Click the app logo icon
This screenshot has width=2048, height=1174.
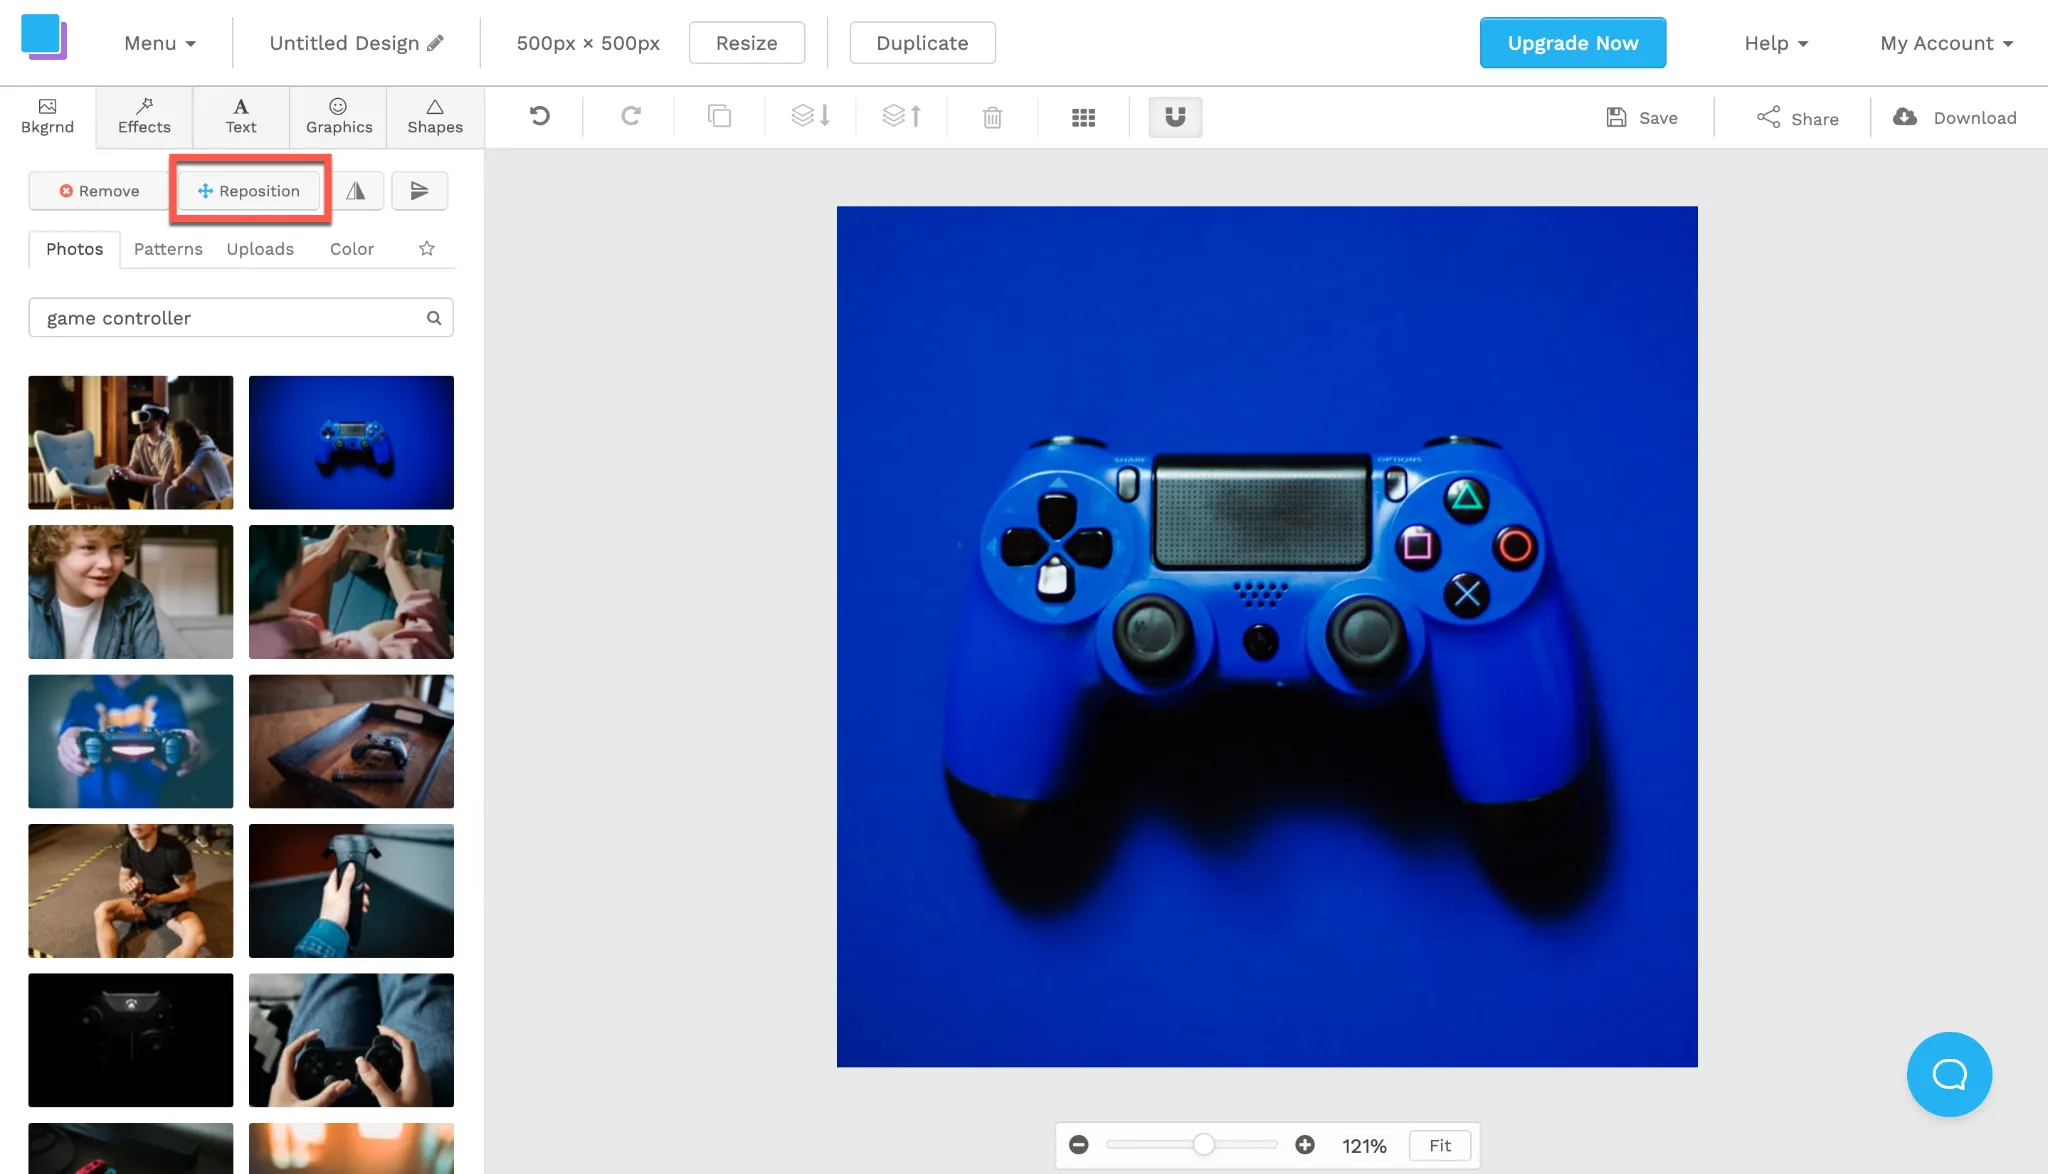[44, 37]
